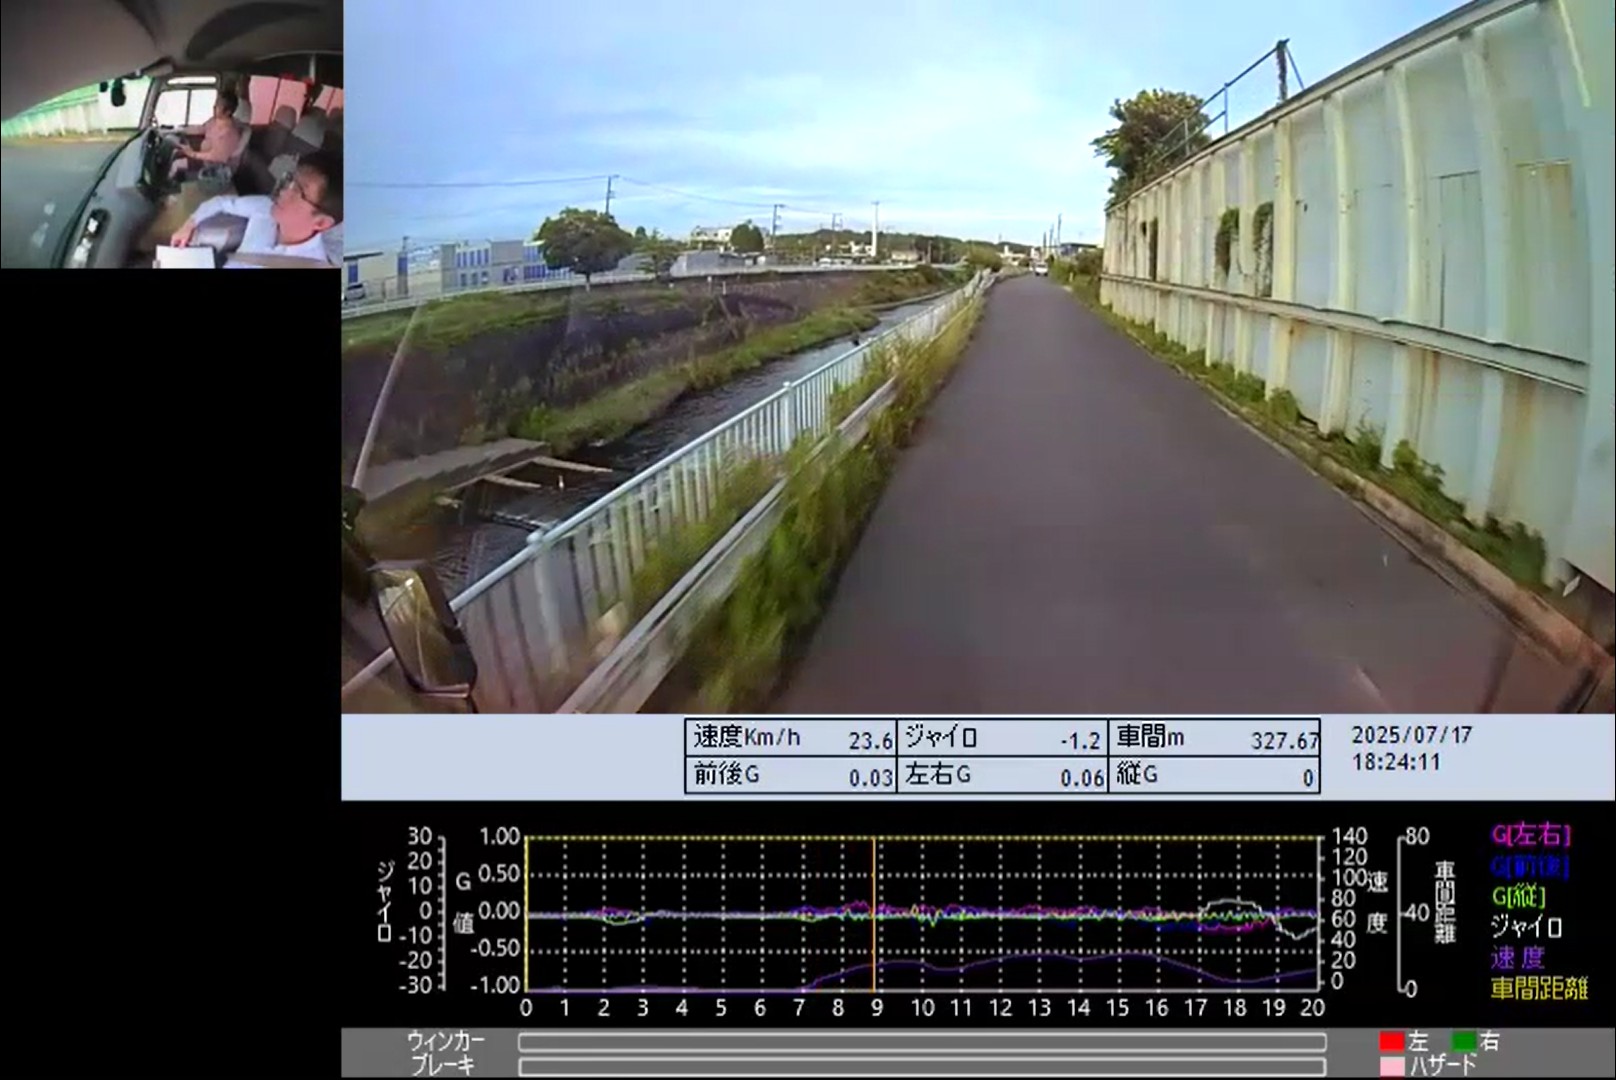Viewport: 1616px width, 1080px height.
Task: Click the 車間距離 legend label
Action: pos(1538,989)
